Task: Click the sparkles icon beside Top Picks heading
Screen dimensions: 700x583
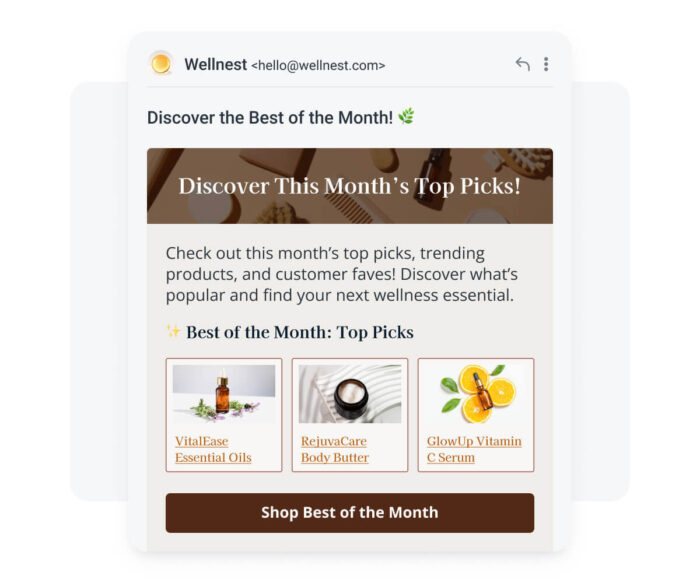Action: [173, 331]
